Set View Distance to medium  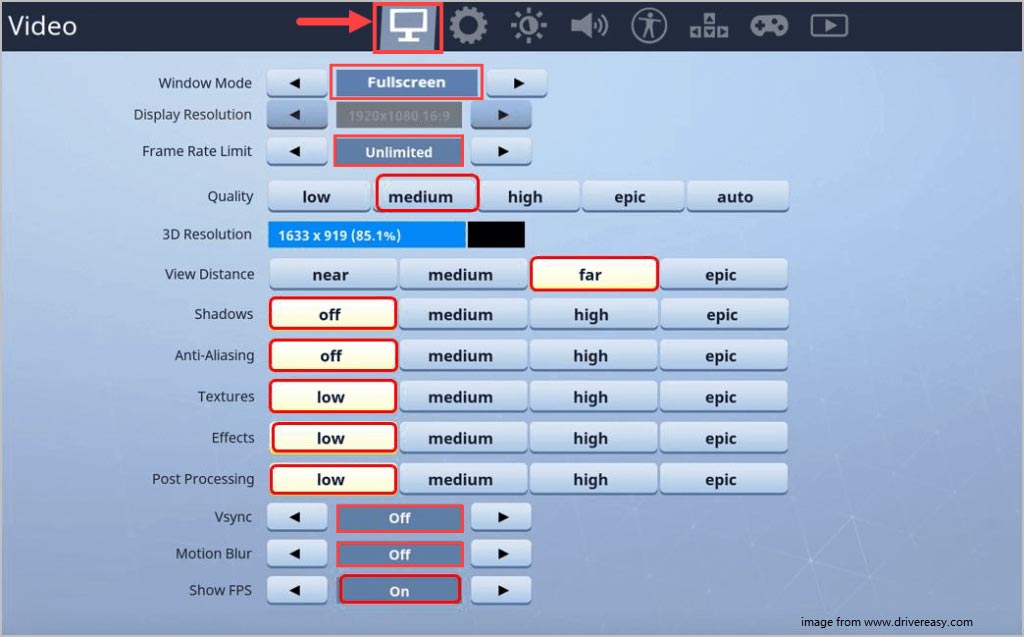tap(463, 274)
